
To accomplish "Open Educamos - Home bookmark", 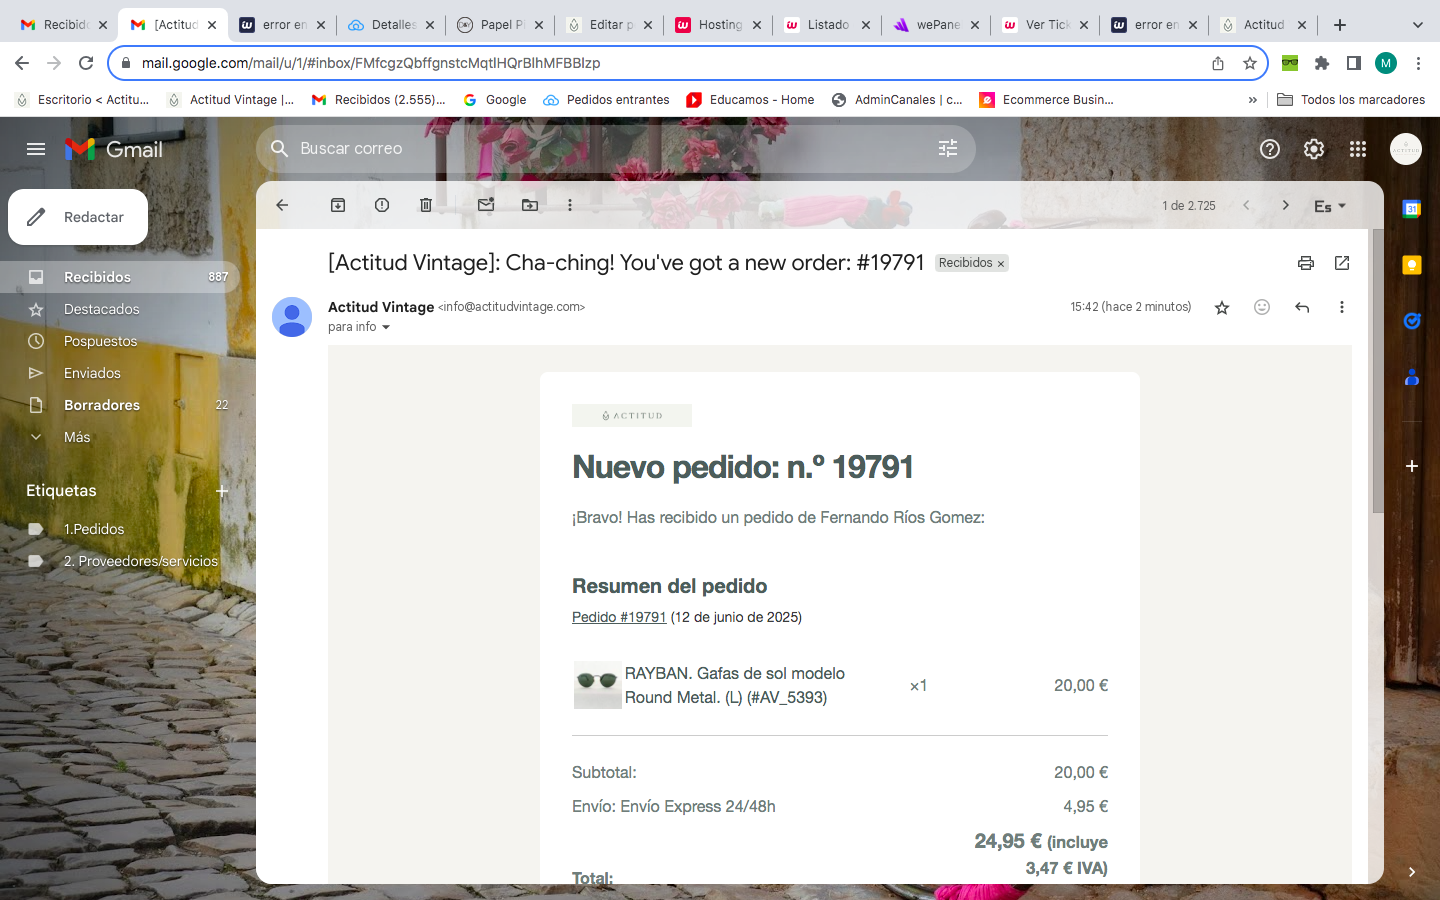I will tap(750, 100).
